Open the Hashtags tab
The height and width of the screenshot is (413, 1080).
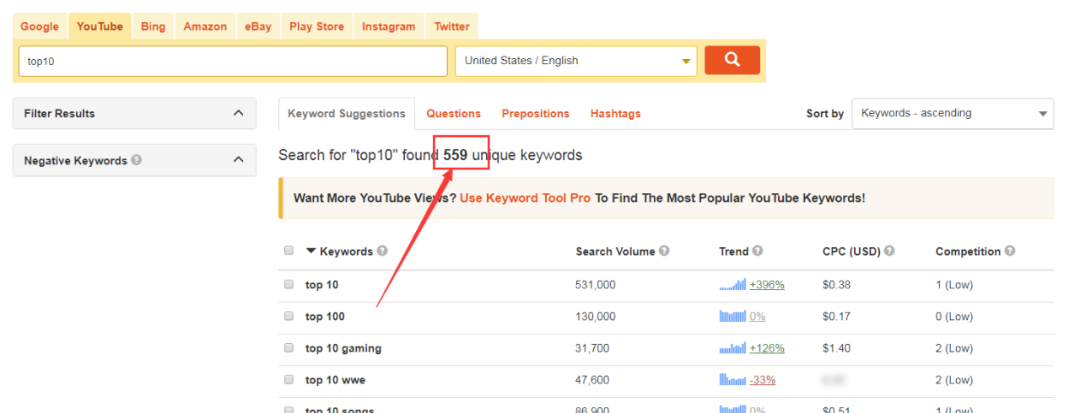point(615,114)
